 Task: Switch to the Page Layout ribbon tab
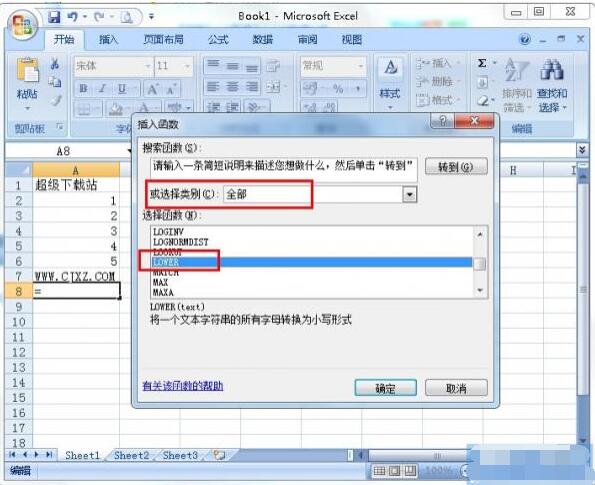pyautogui.click(x=163, y=39)
